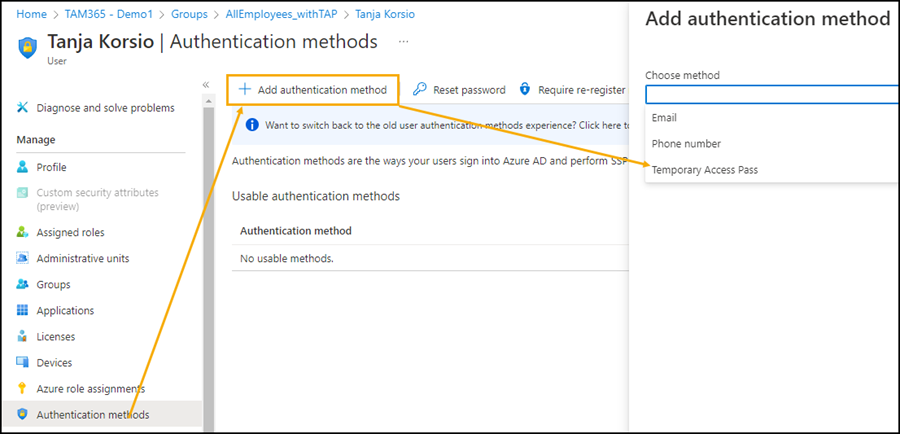This screenshot has height=434, width=900.
Task: Click the Authentication method column header
Action: [x=296, y=231]
